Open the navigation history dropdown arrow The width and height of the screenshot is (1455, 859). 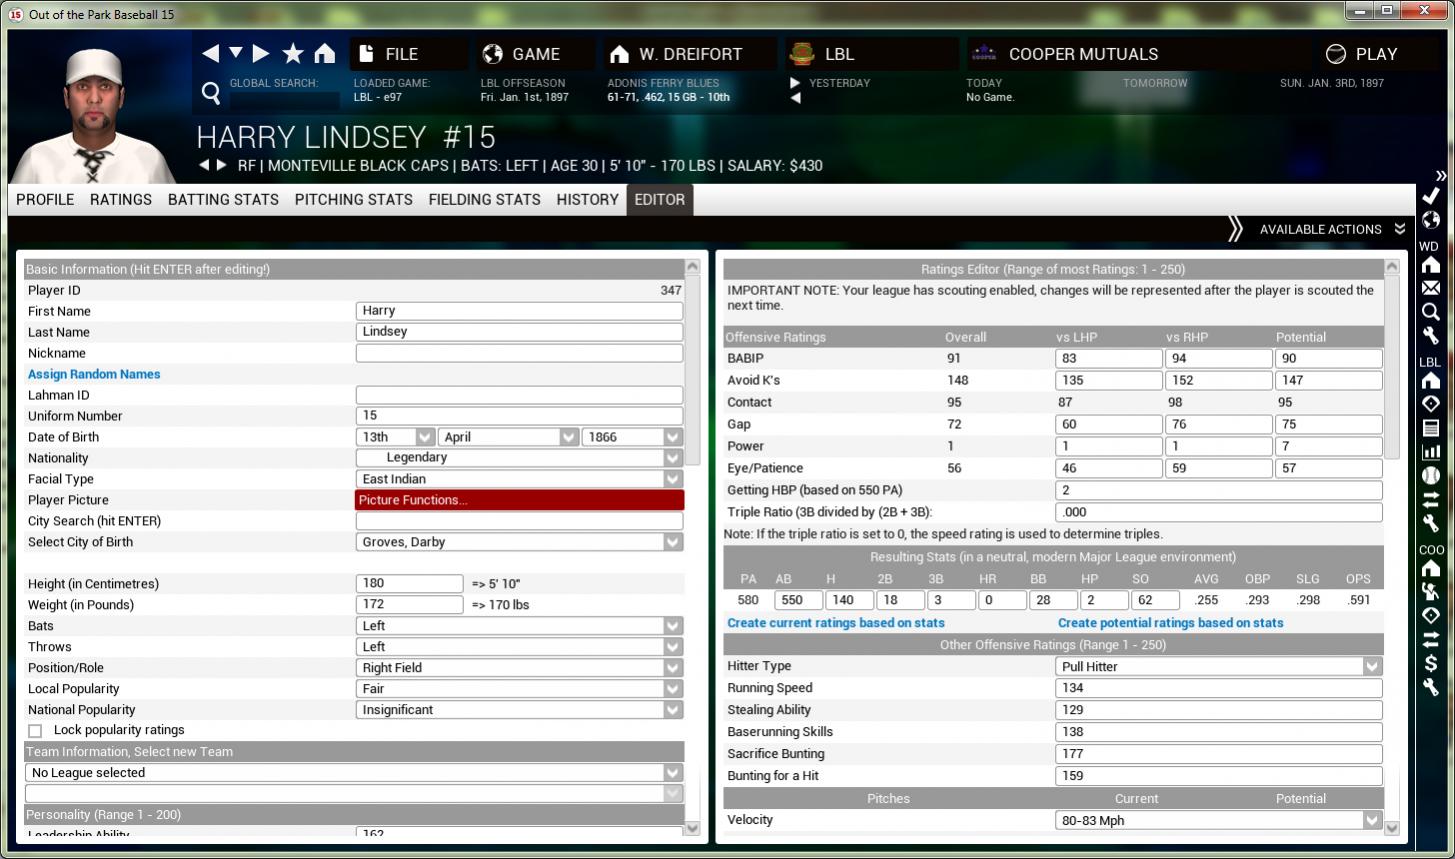click(x=236, y=53)
